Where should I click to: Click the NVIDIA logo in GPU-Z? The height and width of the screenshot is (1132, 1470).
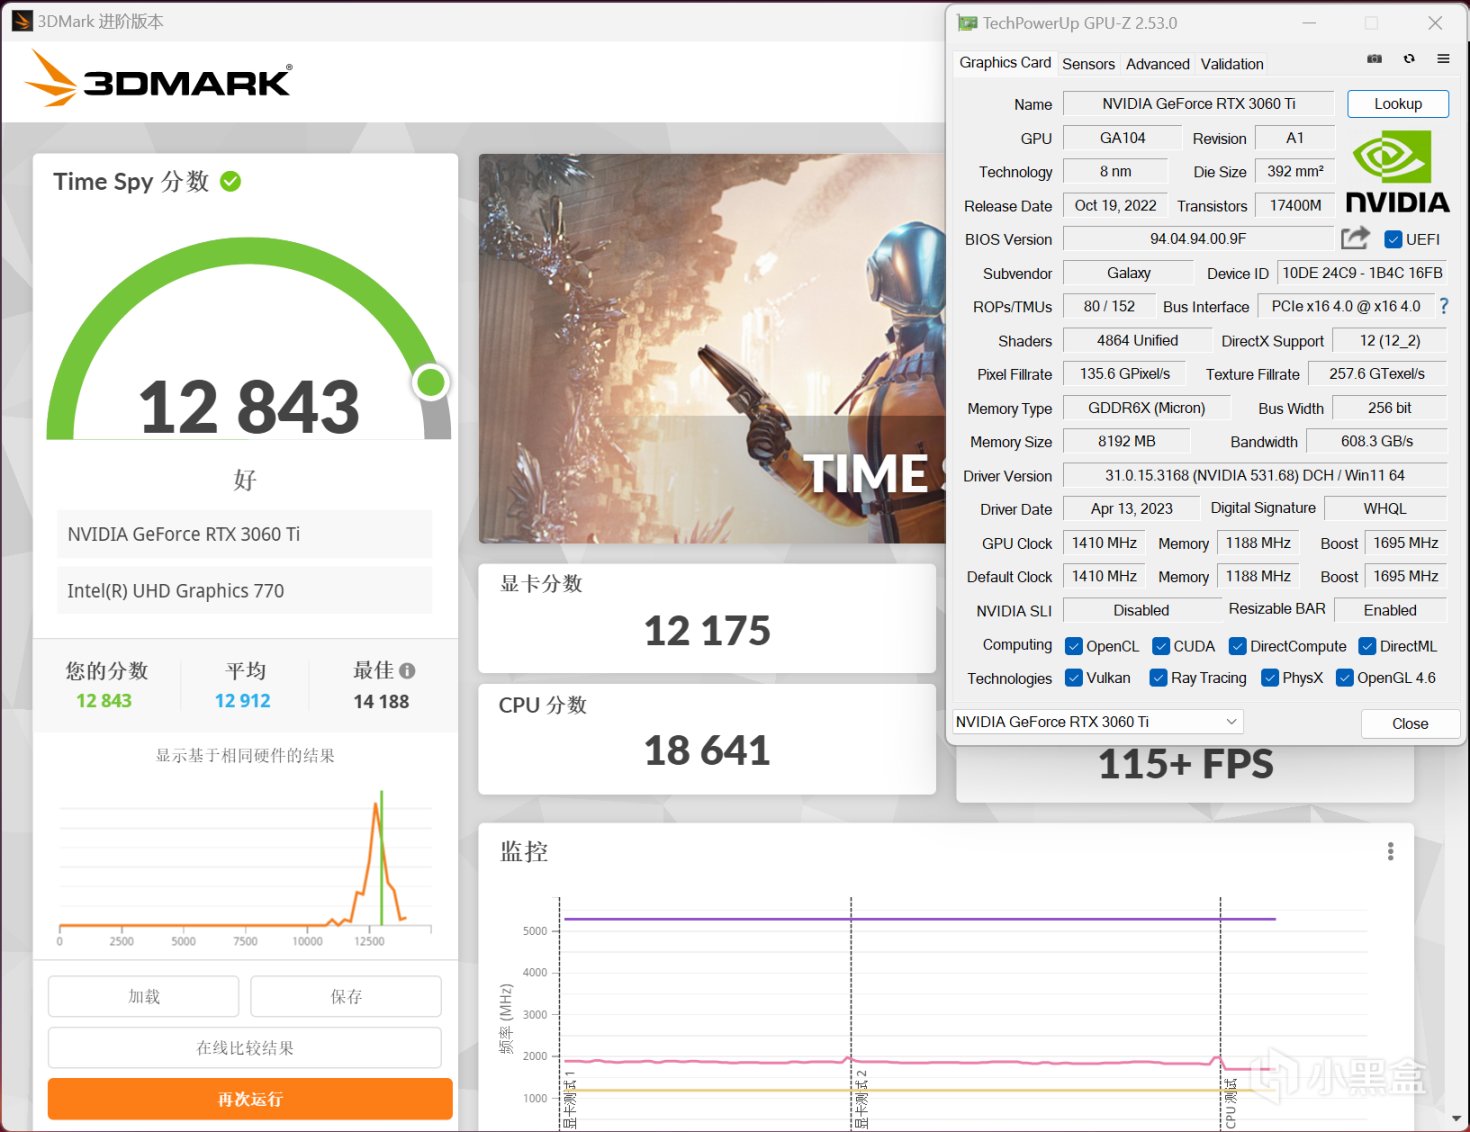1397,172
